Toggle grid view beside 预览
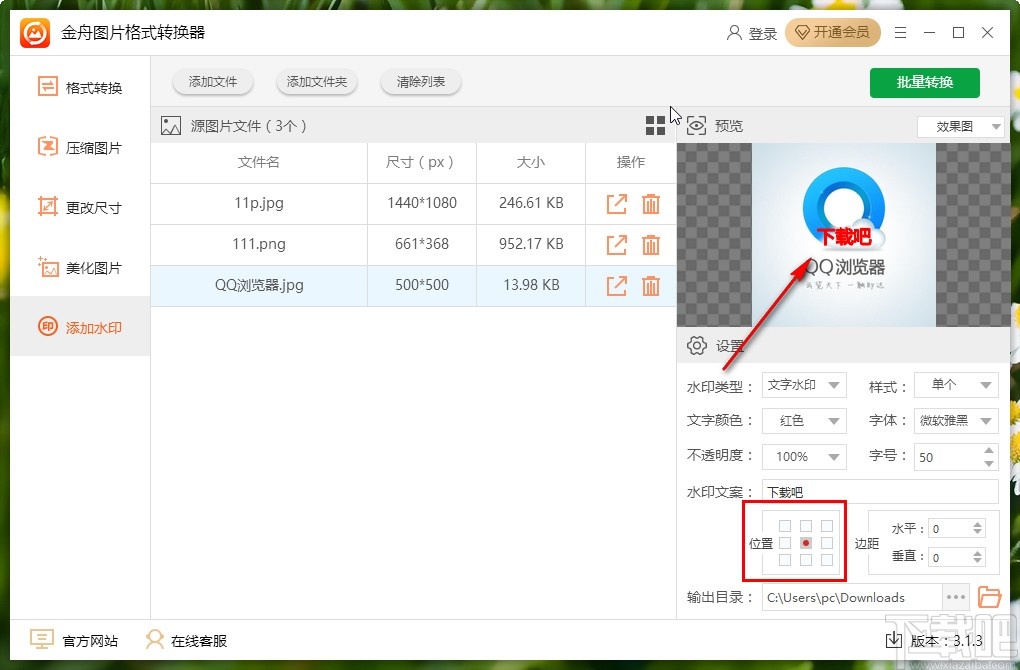The width and height of the screenshot is (1020, 670). click(x=655, y=125)
